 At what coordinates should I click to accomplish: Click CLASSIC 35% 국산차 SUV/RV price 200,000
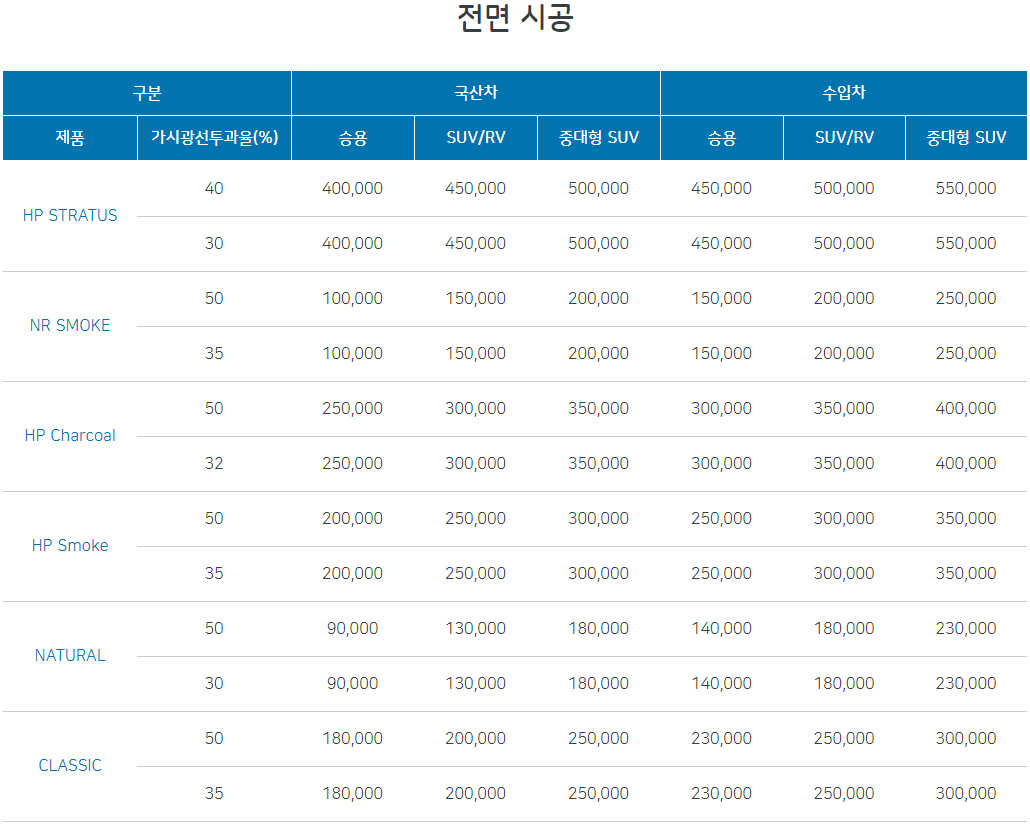pos(476,793)
